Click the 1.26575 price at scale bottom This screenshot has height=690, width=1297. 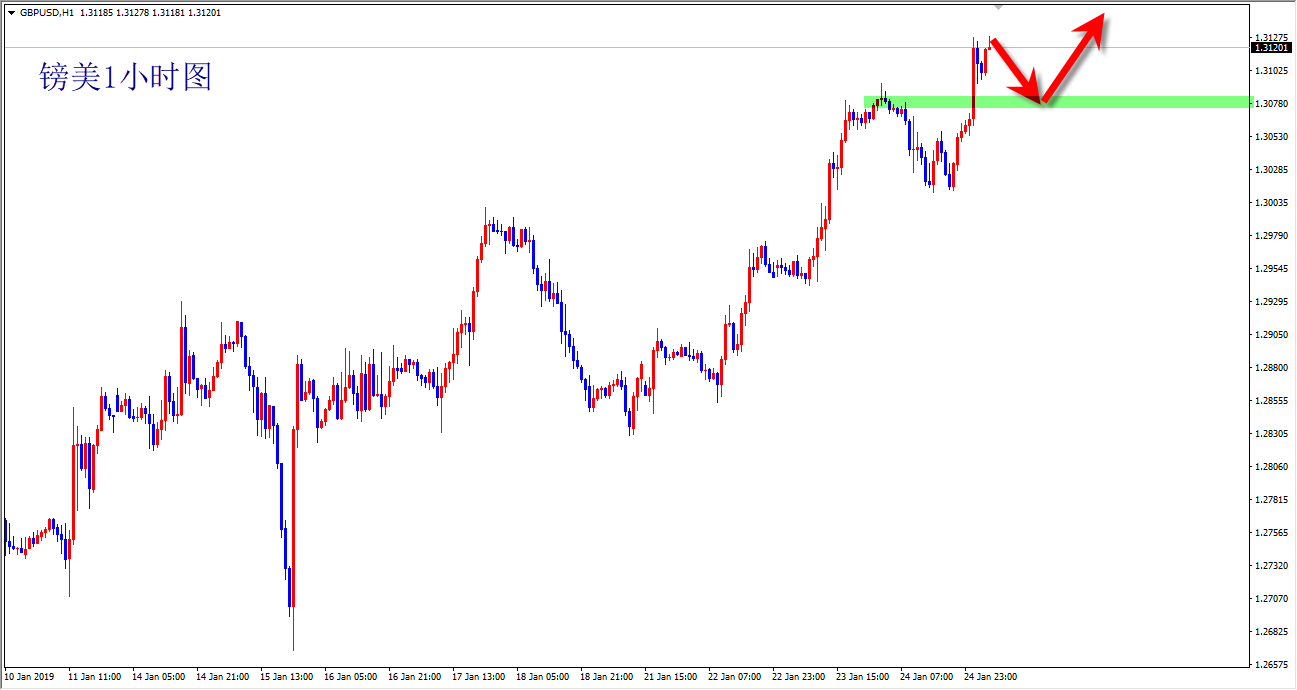[x=1272, y=664]
